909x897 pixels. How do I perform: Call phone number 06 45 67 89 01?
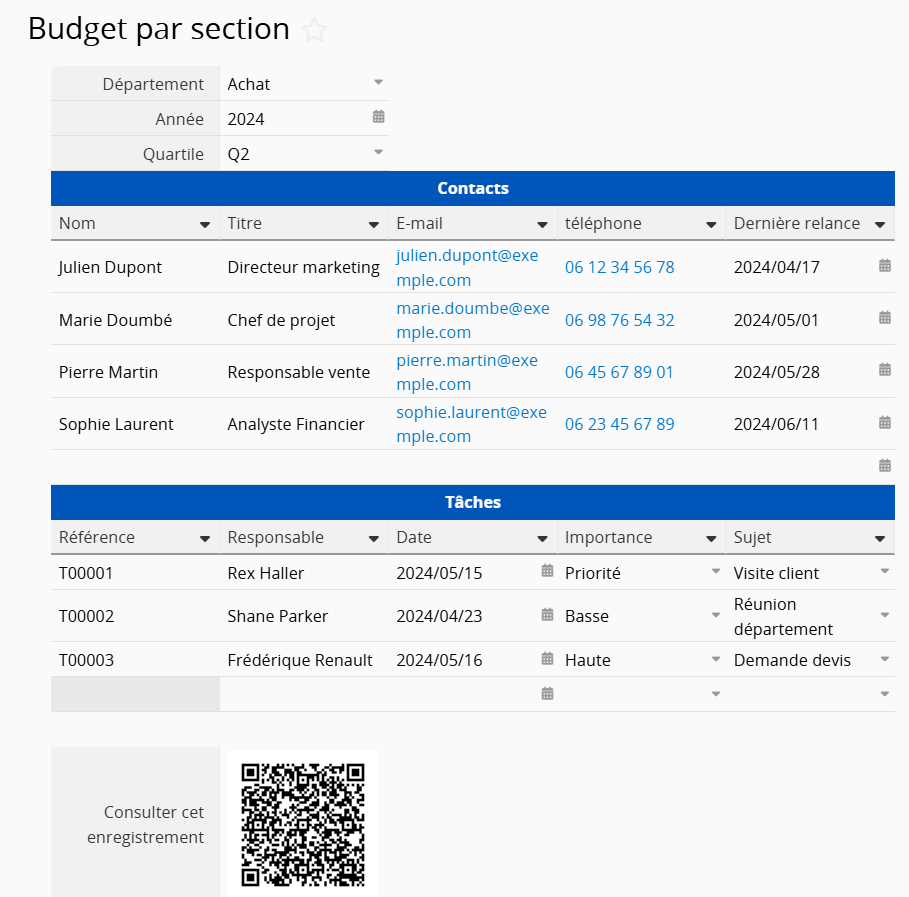619,372
